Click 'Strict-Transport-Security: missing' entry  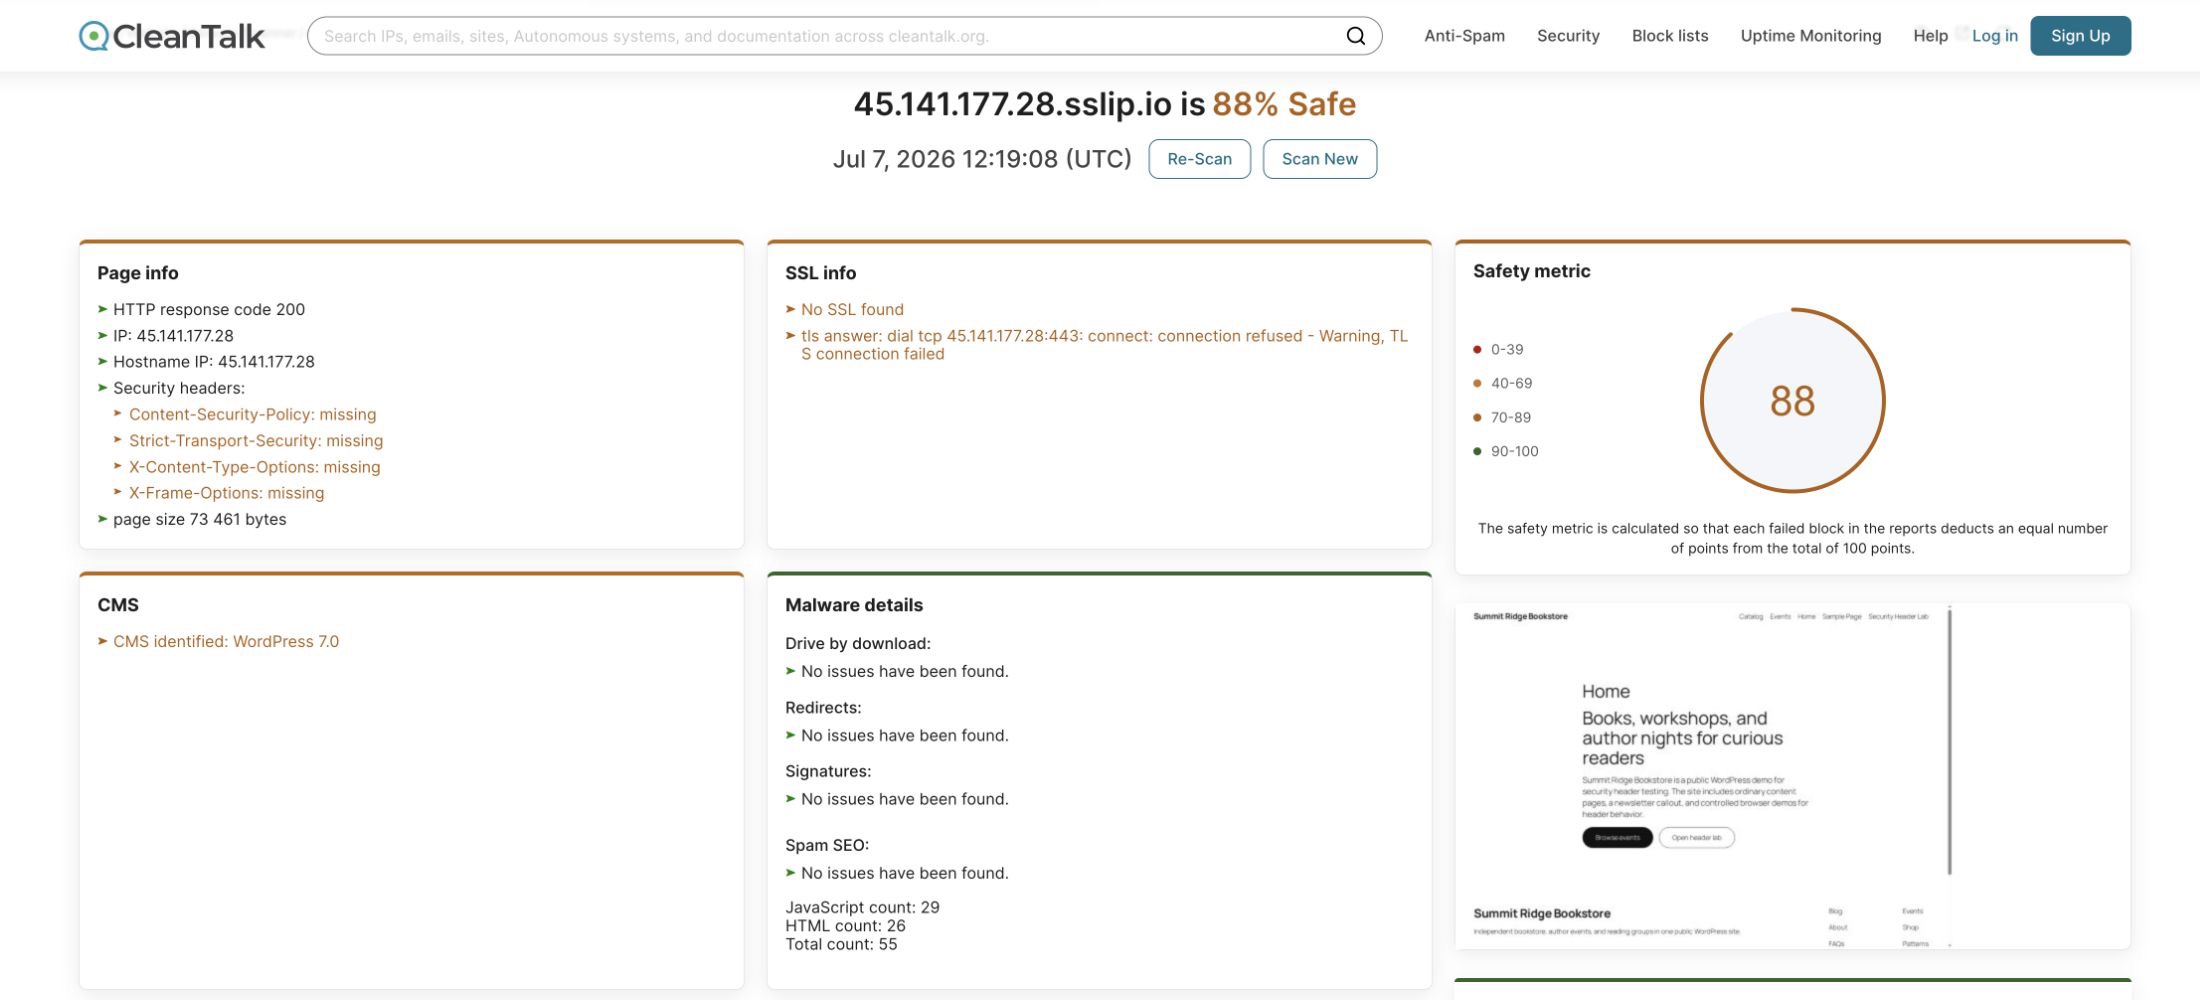[x=256, y=440]
